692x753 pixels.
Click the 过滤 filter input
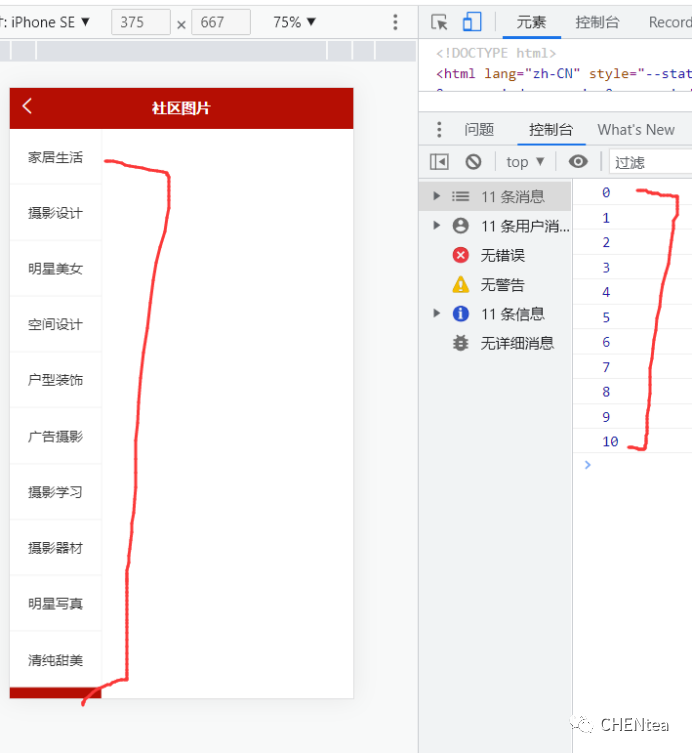pyautogui.click(x=651, y=162)
